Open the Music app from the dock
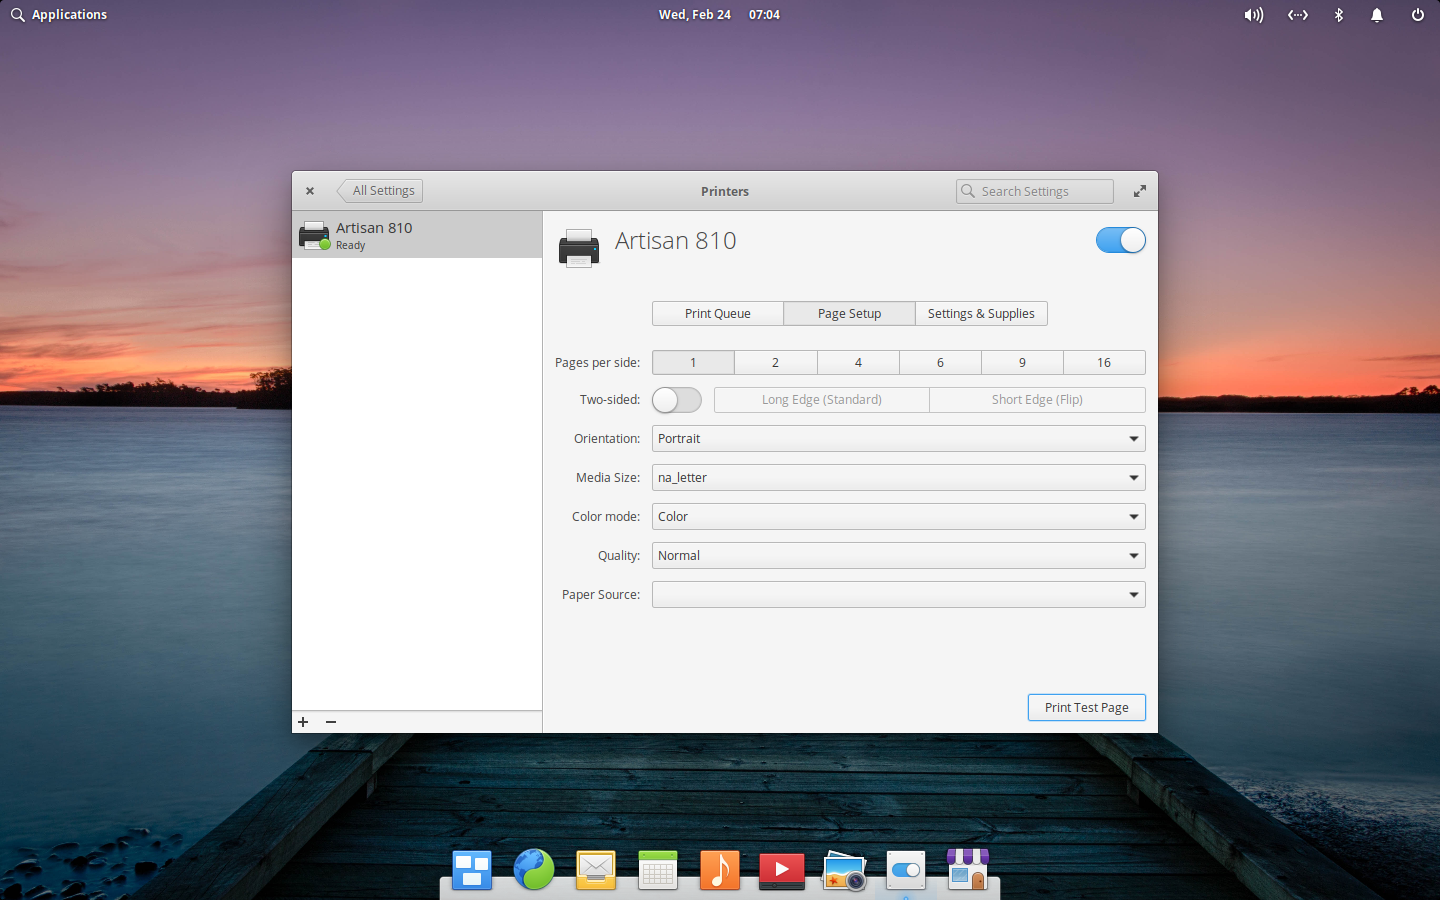This screenshot has width=1440, height=900. tap(719, 870)
